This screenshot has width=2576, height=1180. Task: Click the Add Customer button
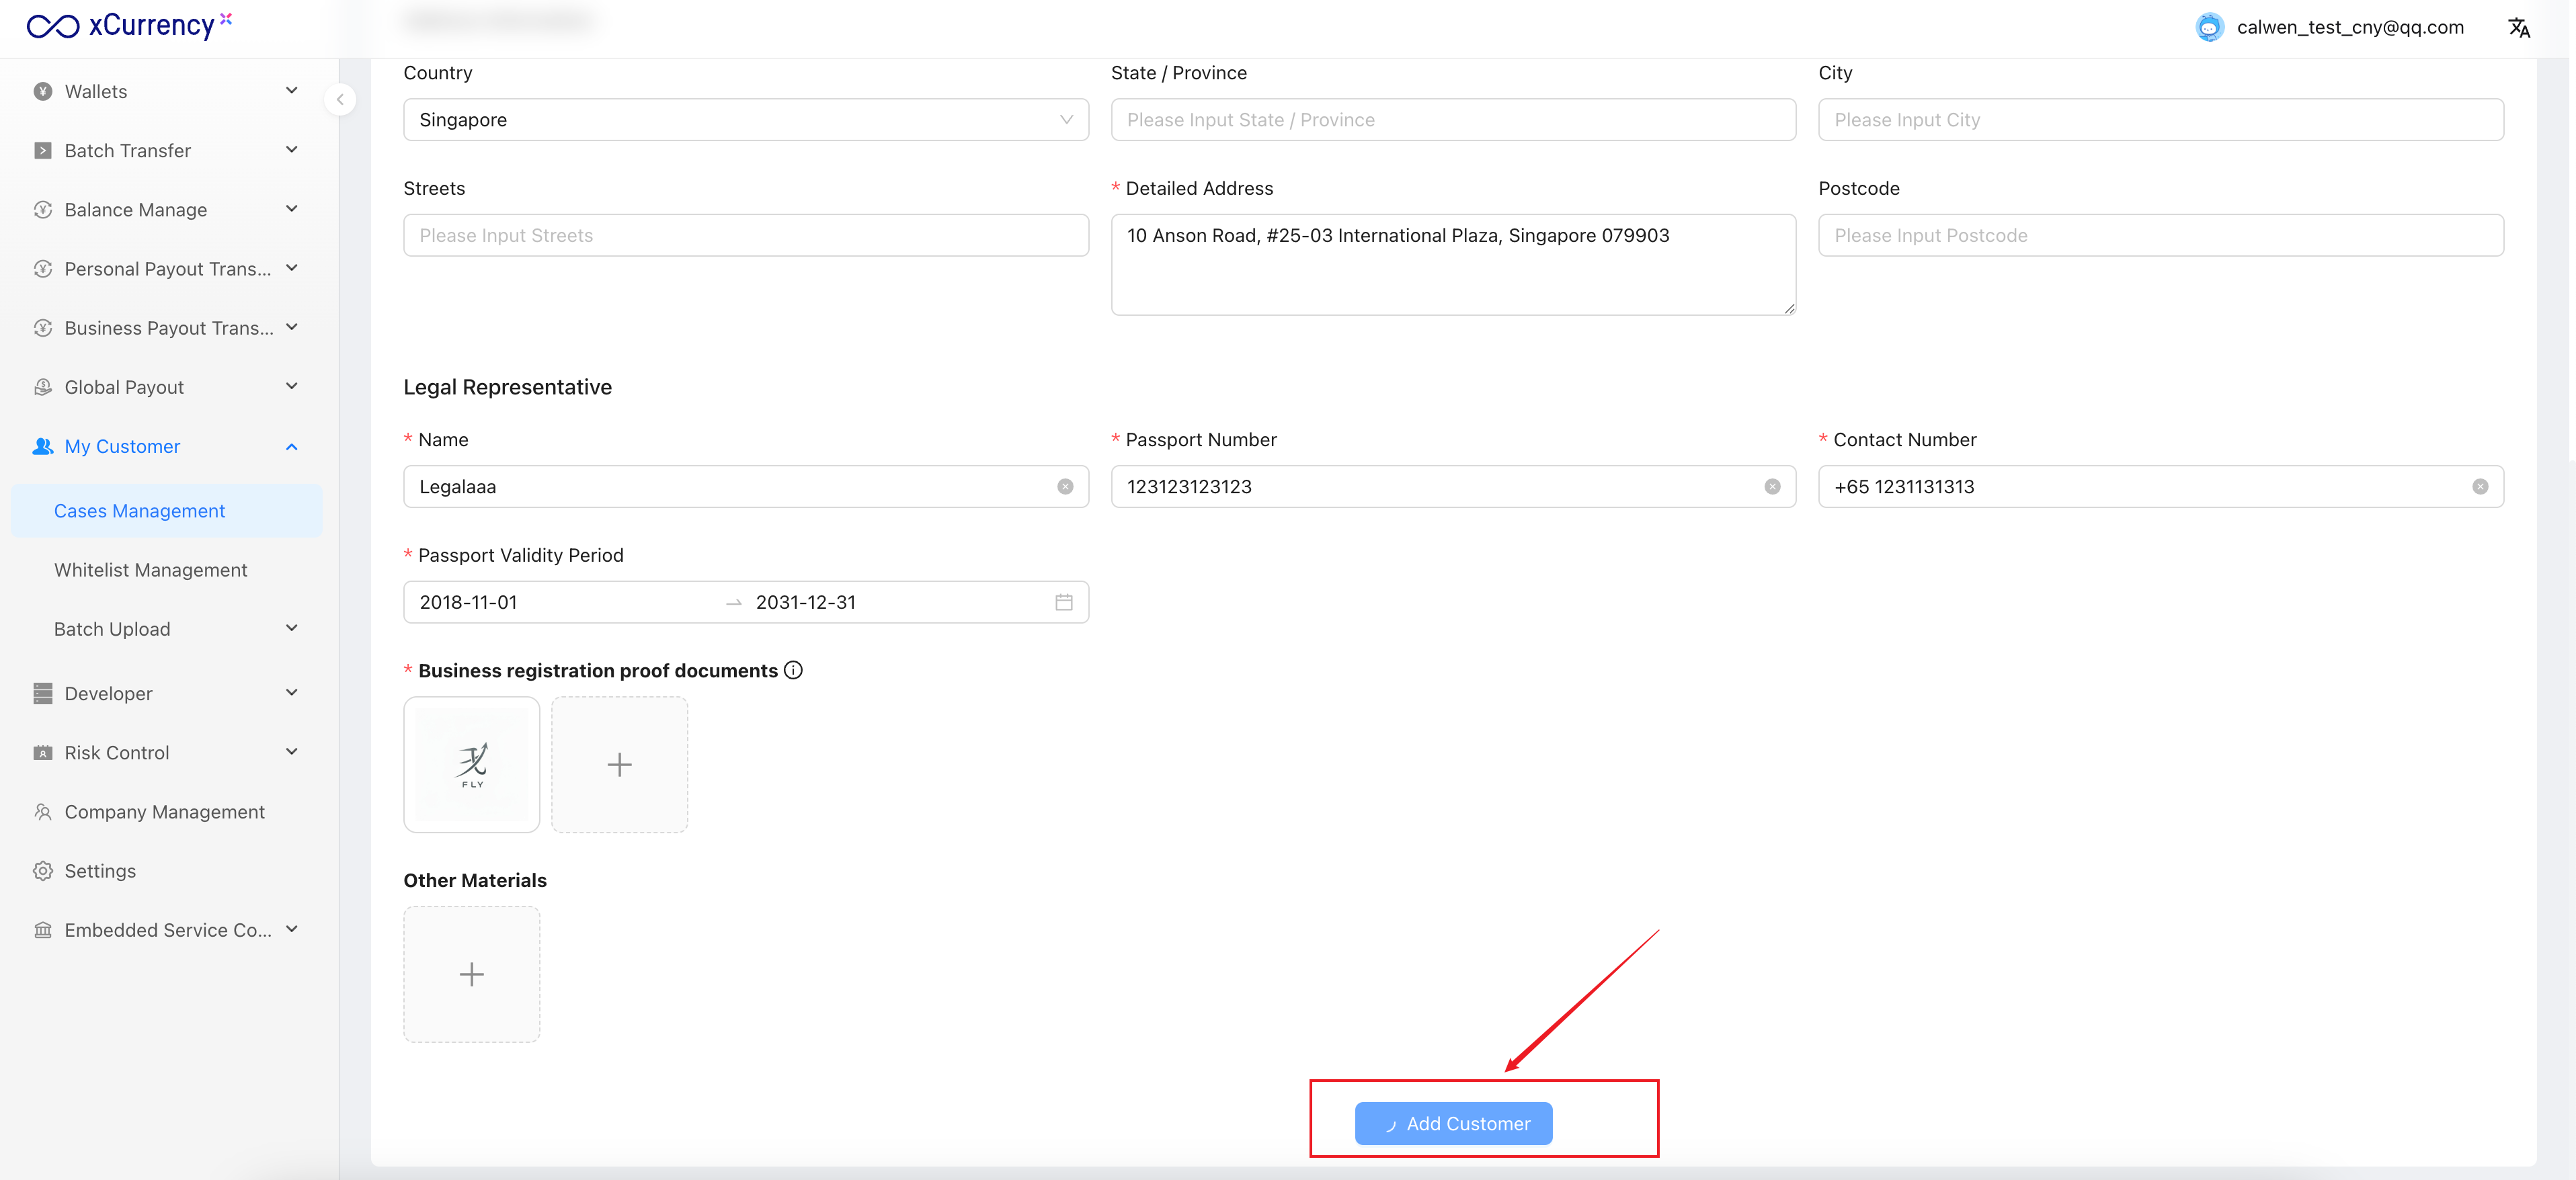(x=1453, y=1123)
